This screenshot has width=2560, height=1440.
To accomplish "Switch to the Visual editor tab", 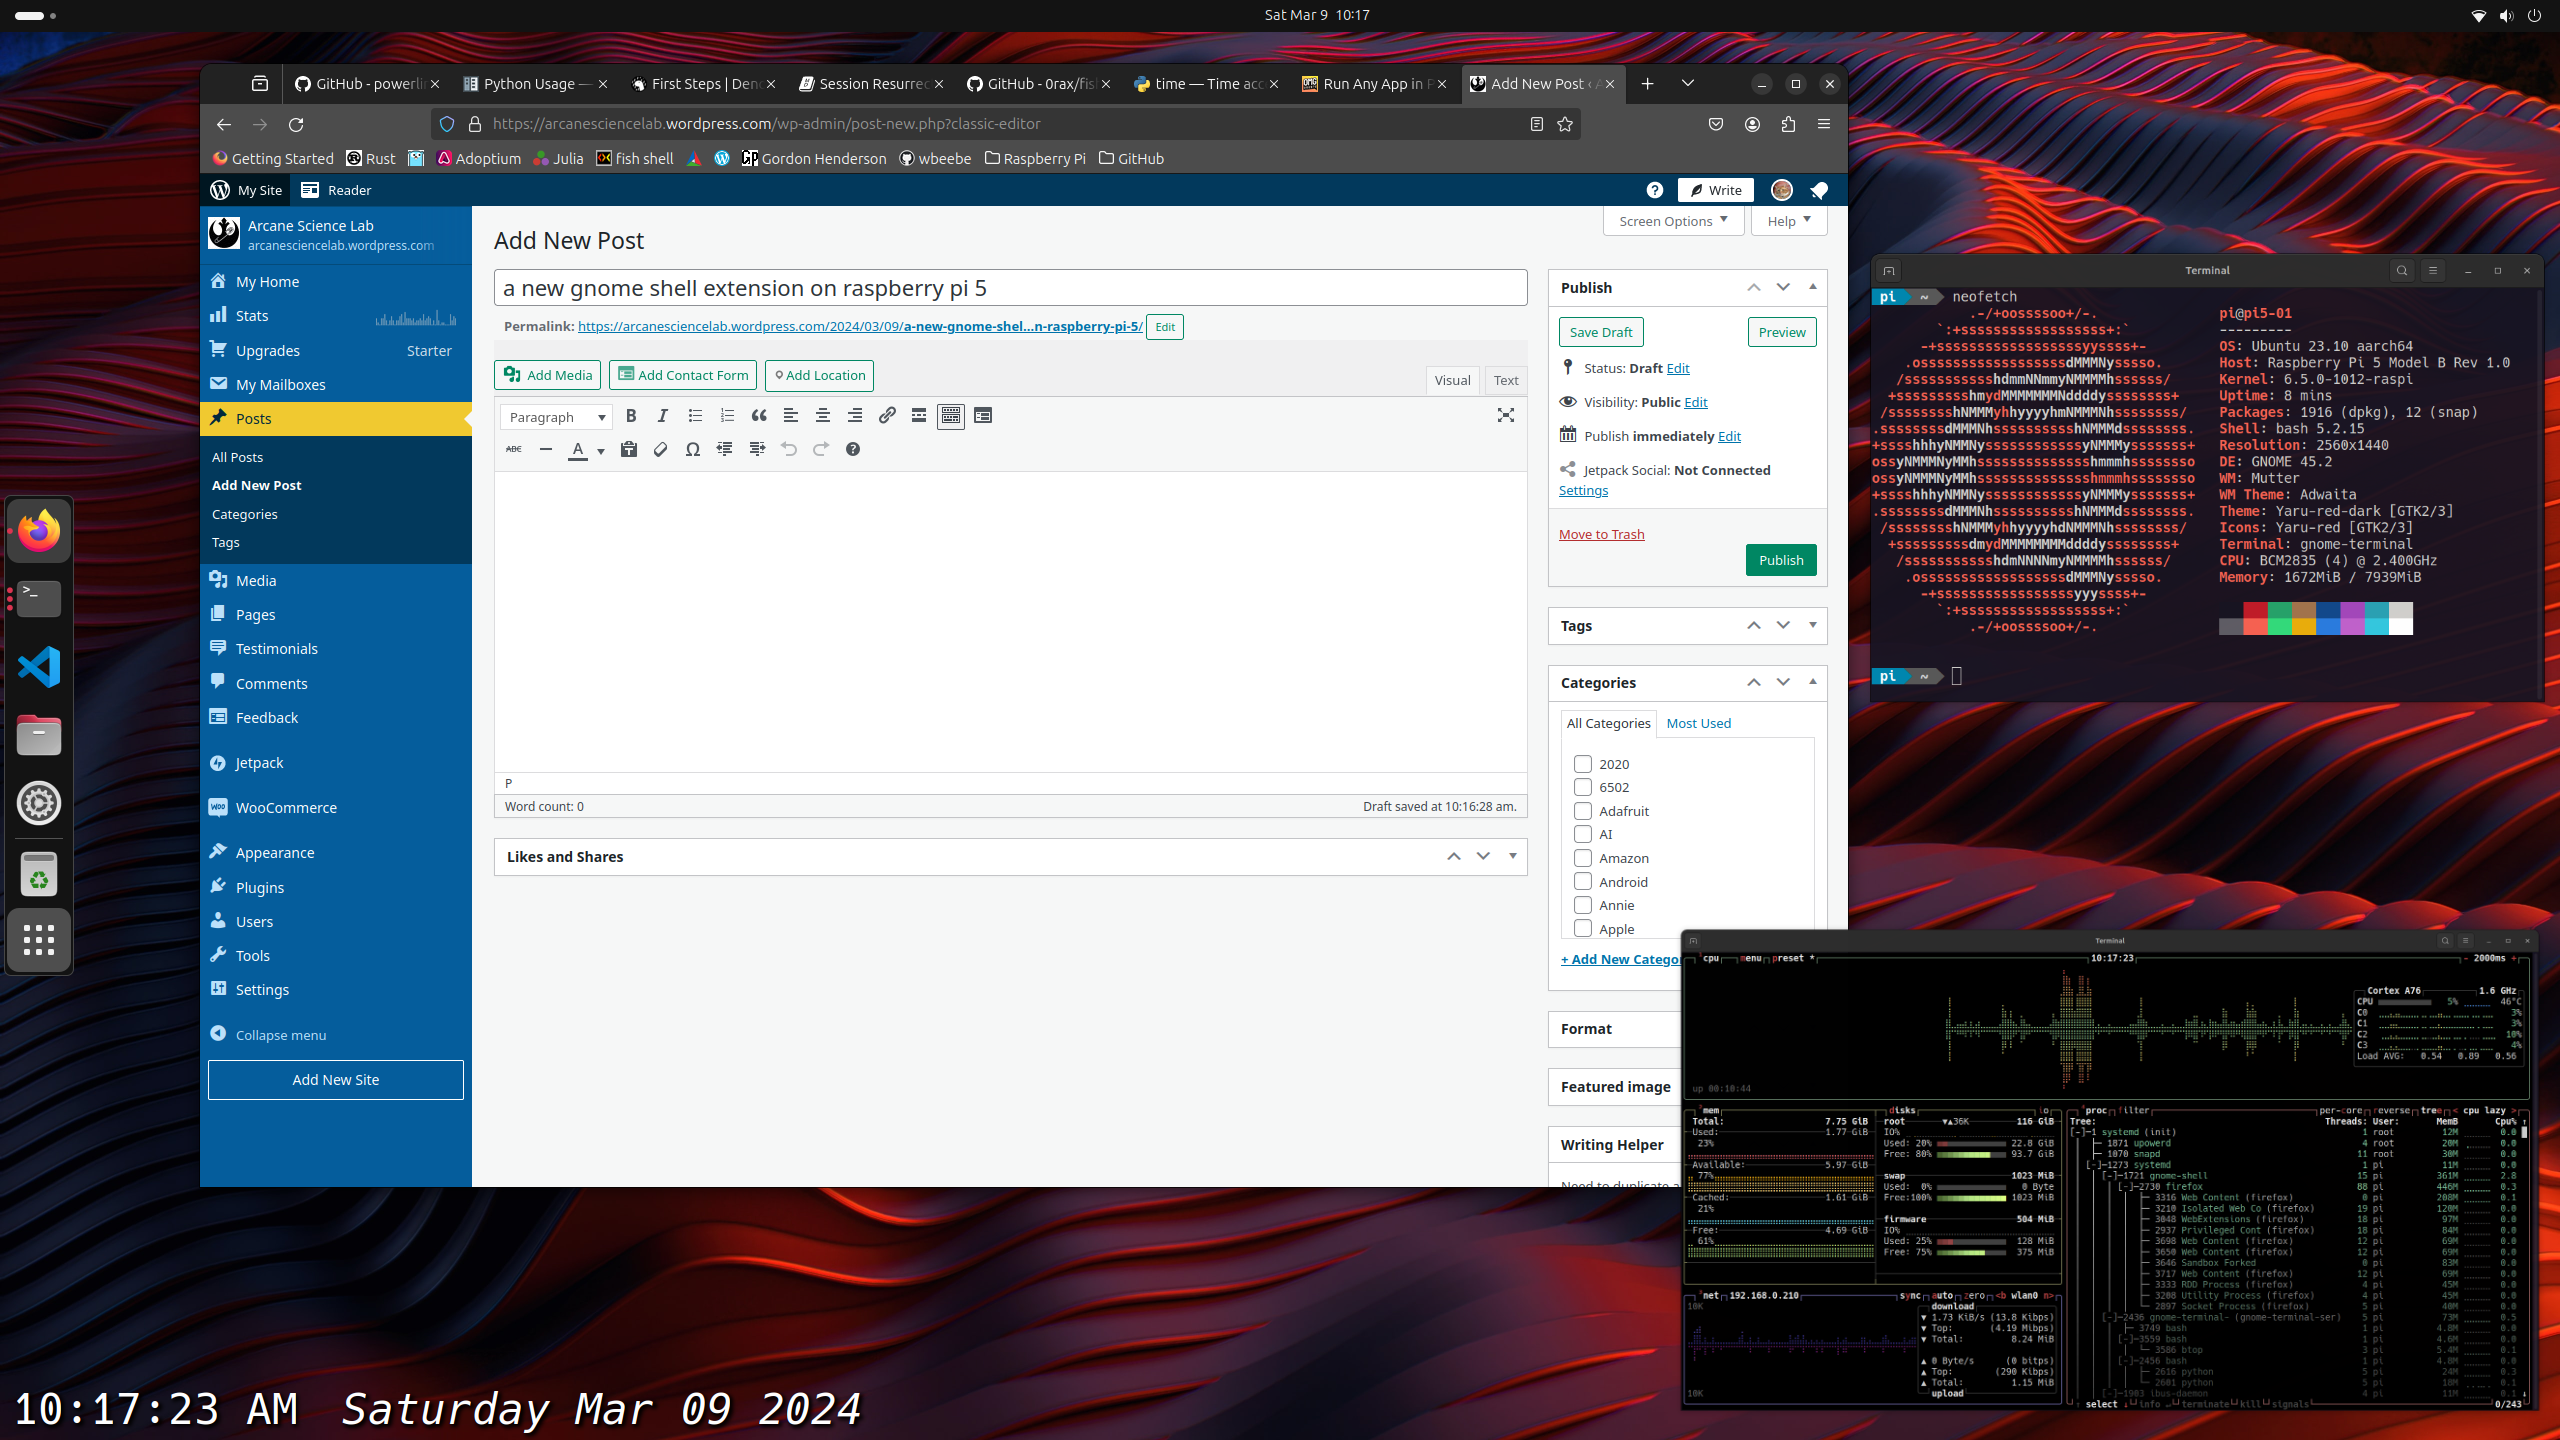I will [1452, 380].
